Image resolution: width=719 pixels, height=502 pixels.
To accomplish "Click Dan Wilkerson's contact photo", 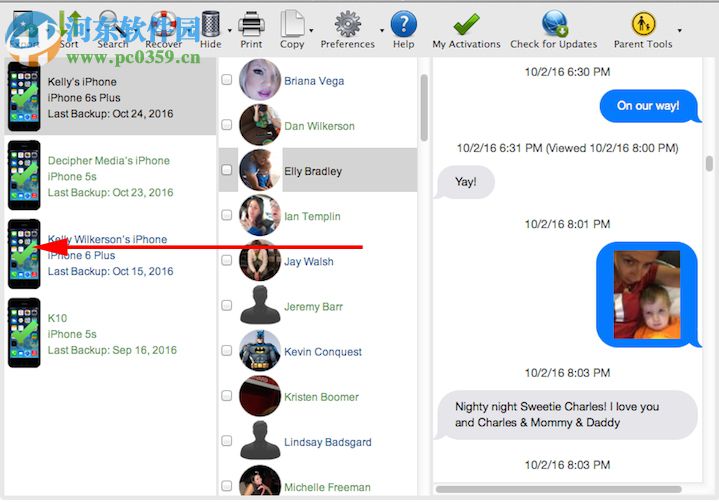I will pos(260,125).
